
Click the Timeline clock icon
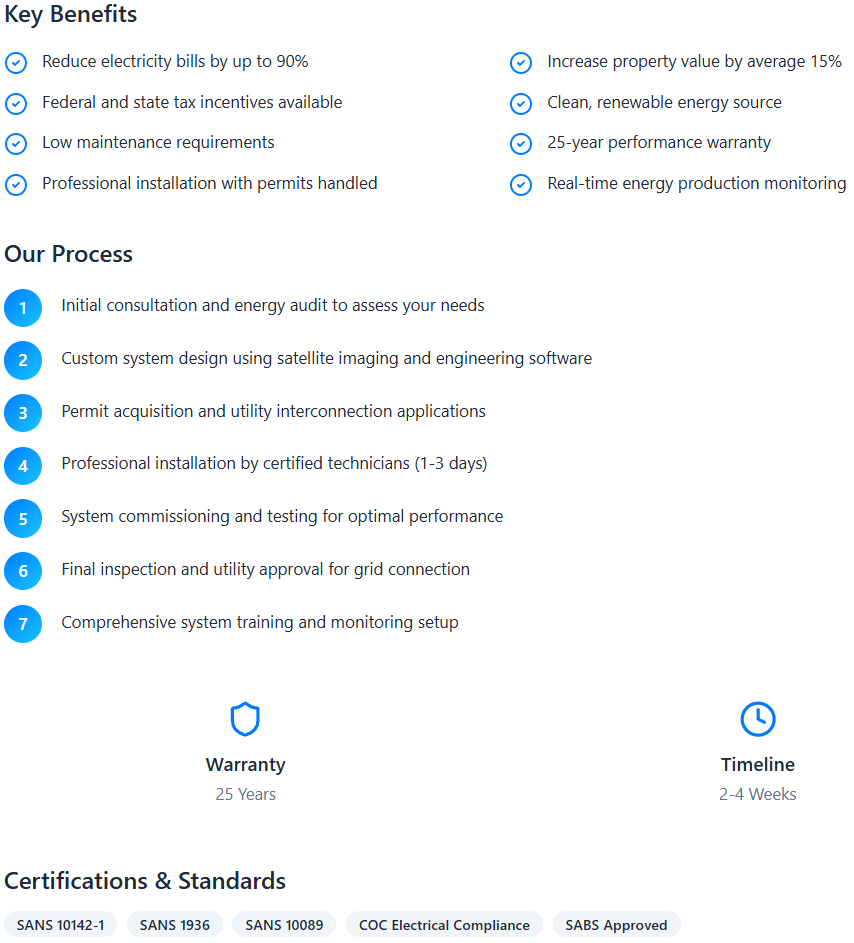pos(758,719)
